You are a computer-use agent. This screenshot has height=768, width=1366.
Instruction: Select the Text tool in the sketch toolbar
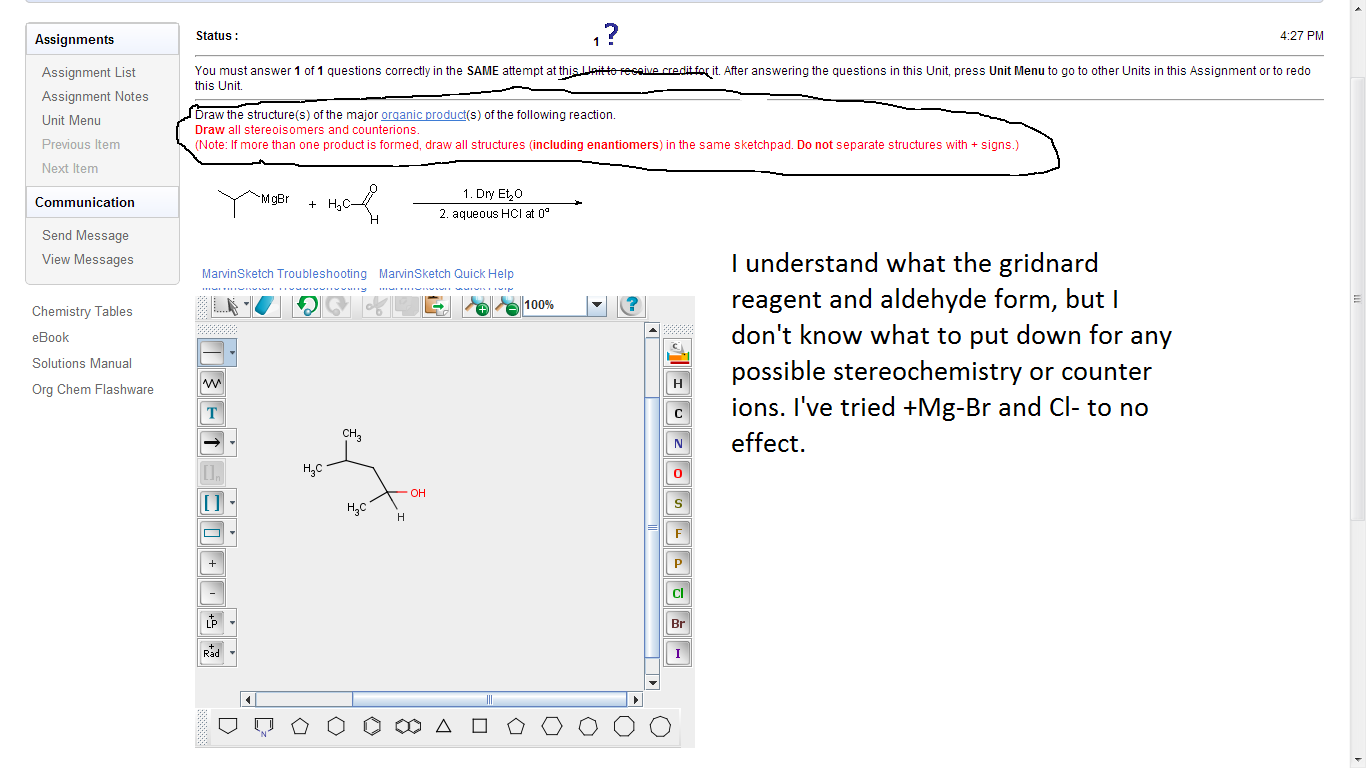[211, 412]
